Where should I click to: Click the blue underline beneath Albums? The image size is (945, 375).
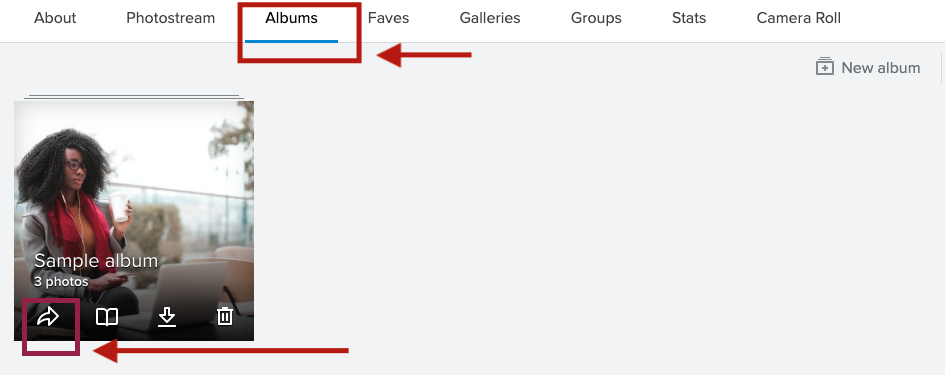click(x=291, y=41)
